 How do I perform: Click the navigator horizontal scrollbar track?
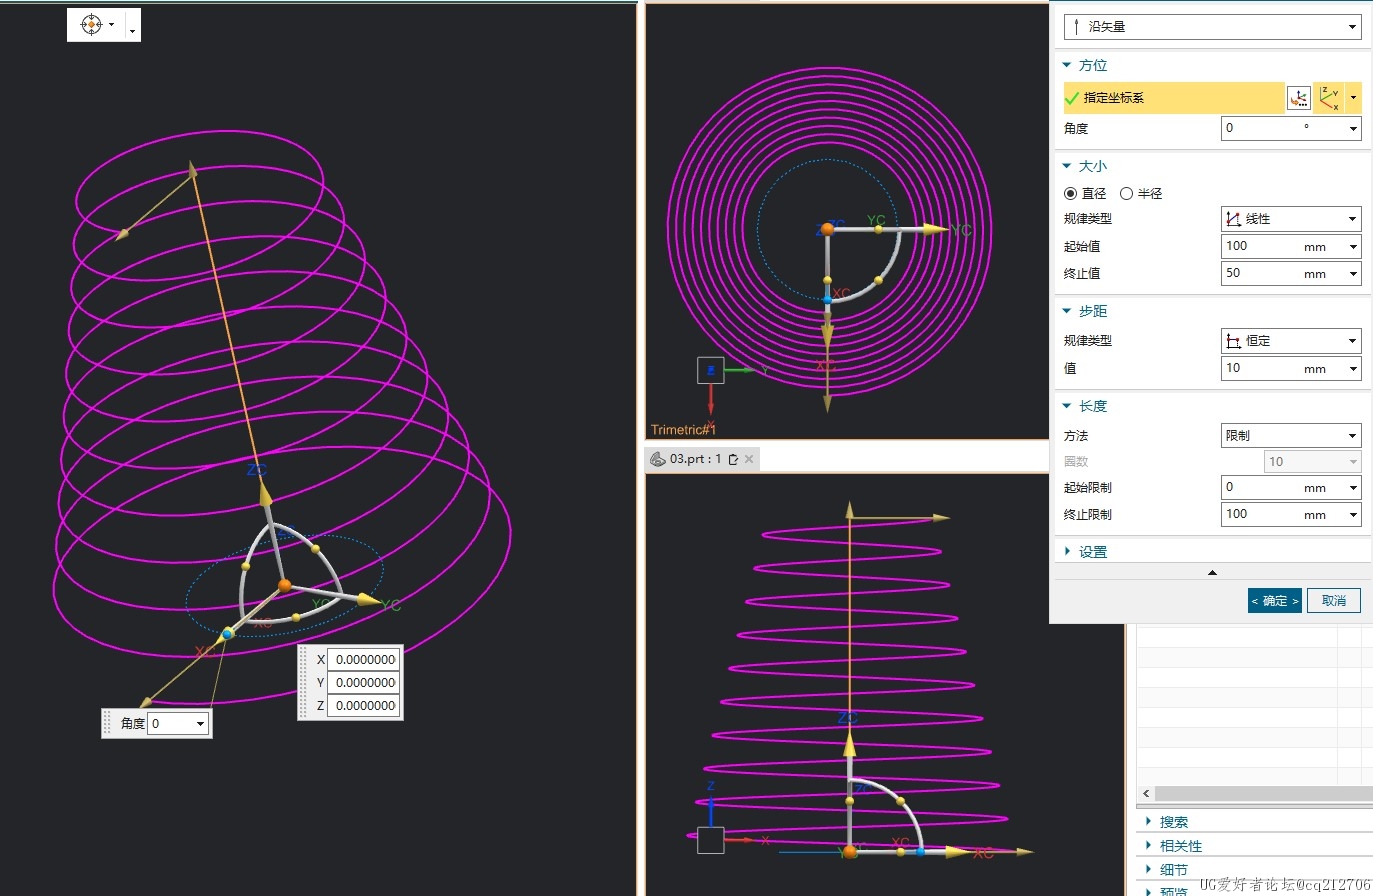(x=1264, y=793)
